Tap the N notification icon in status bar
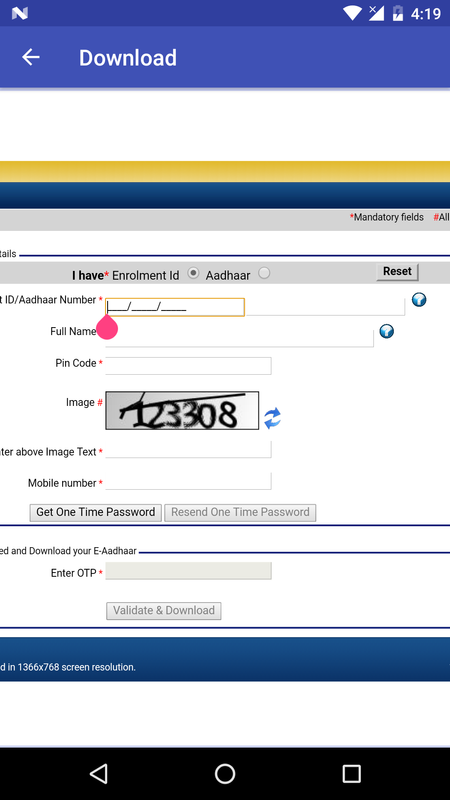Image resolution: width=450 pixels, height=800 pixels. click(x=19, y=13)
